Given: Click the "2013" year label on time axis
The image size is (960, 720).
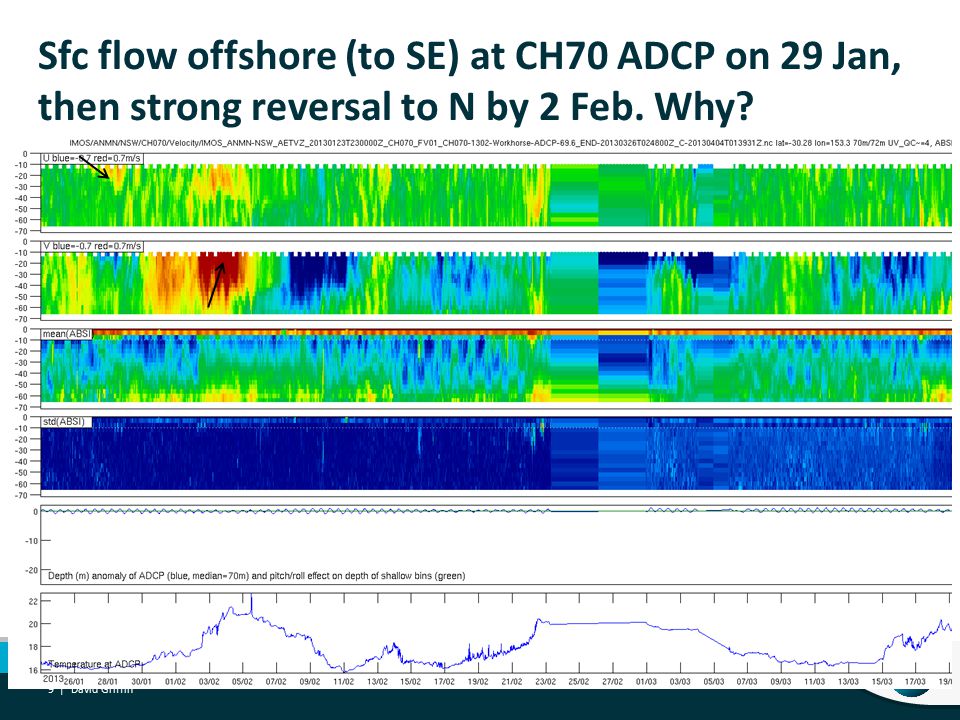Looking at the screenshot, I should coord(53,679).
